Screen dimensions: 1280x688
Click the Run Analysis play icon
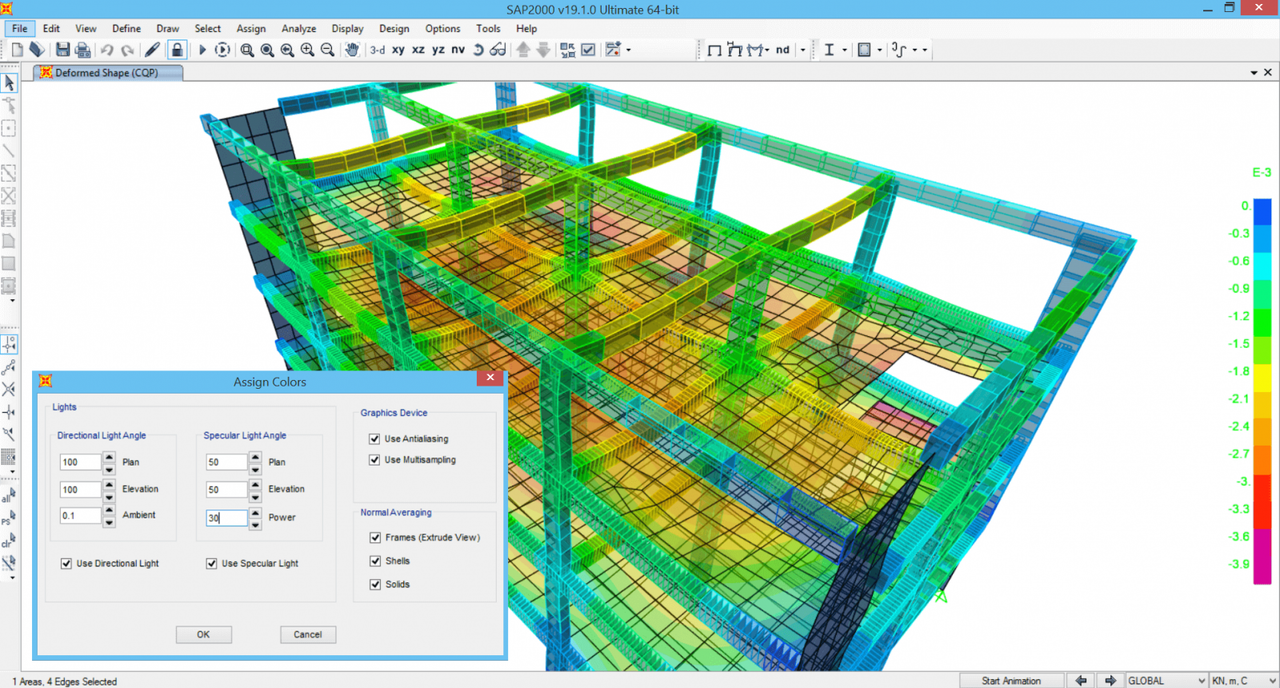point(202,50)
